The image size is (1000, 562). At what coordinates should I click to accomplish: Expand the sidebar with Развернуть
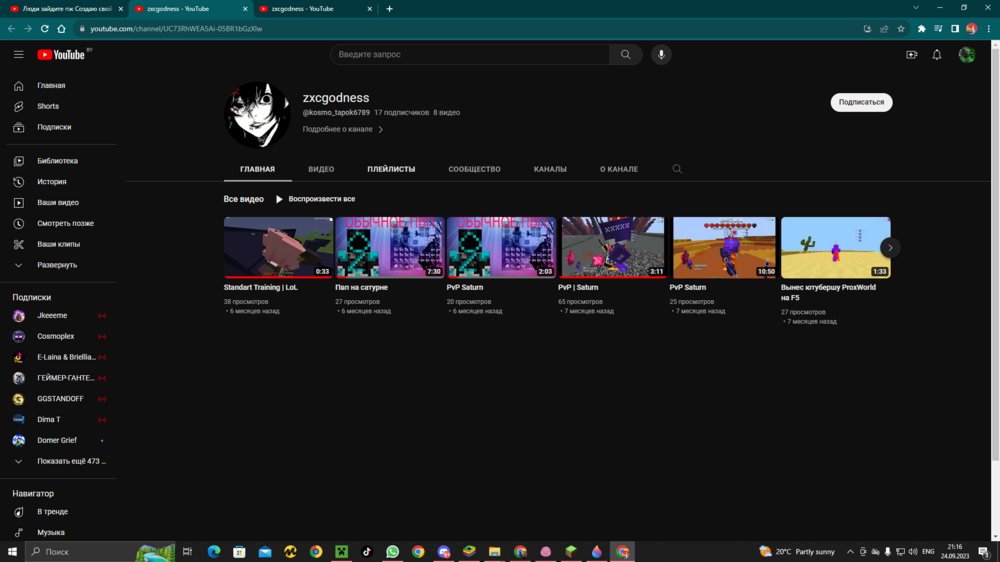[x=58, y=265]
